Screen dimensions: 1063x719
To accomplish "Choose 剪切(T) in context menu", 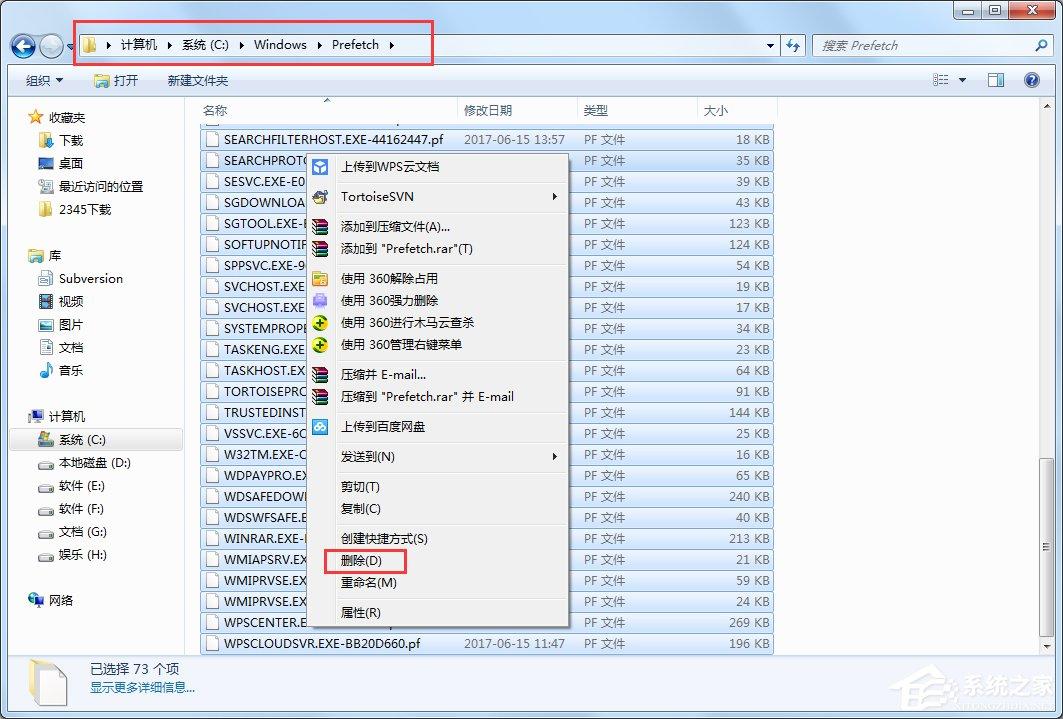I will point(439,487).
